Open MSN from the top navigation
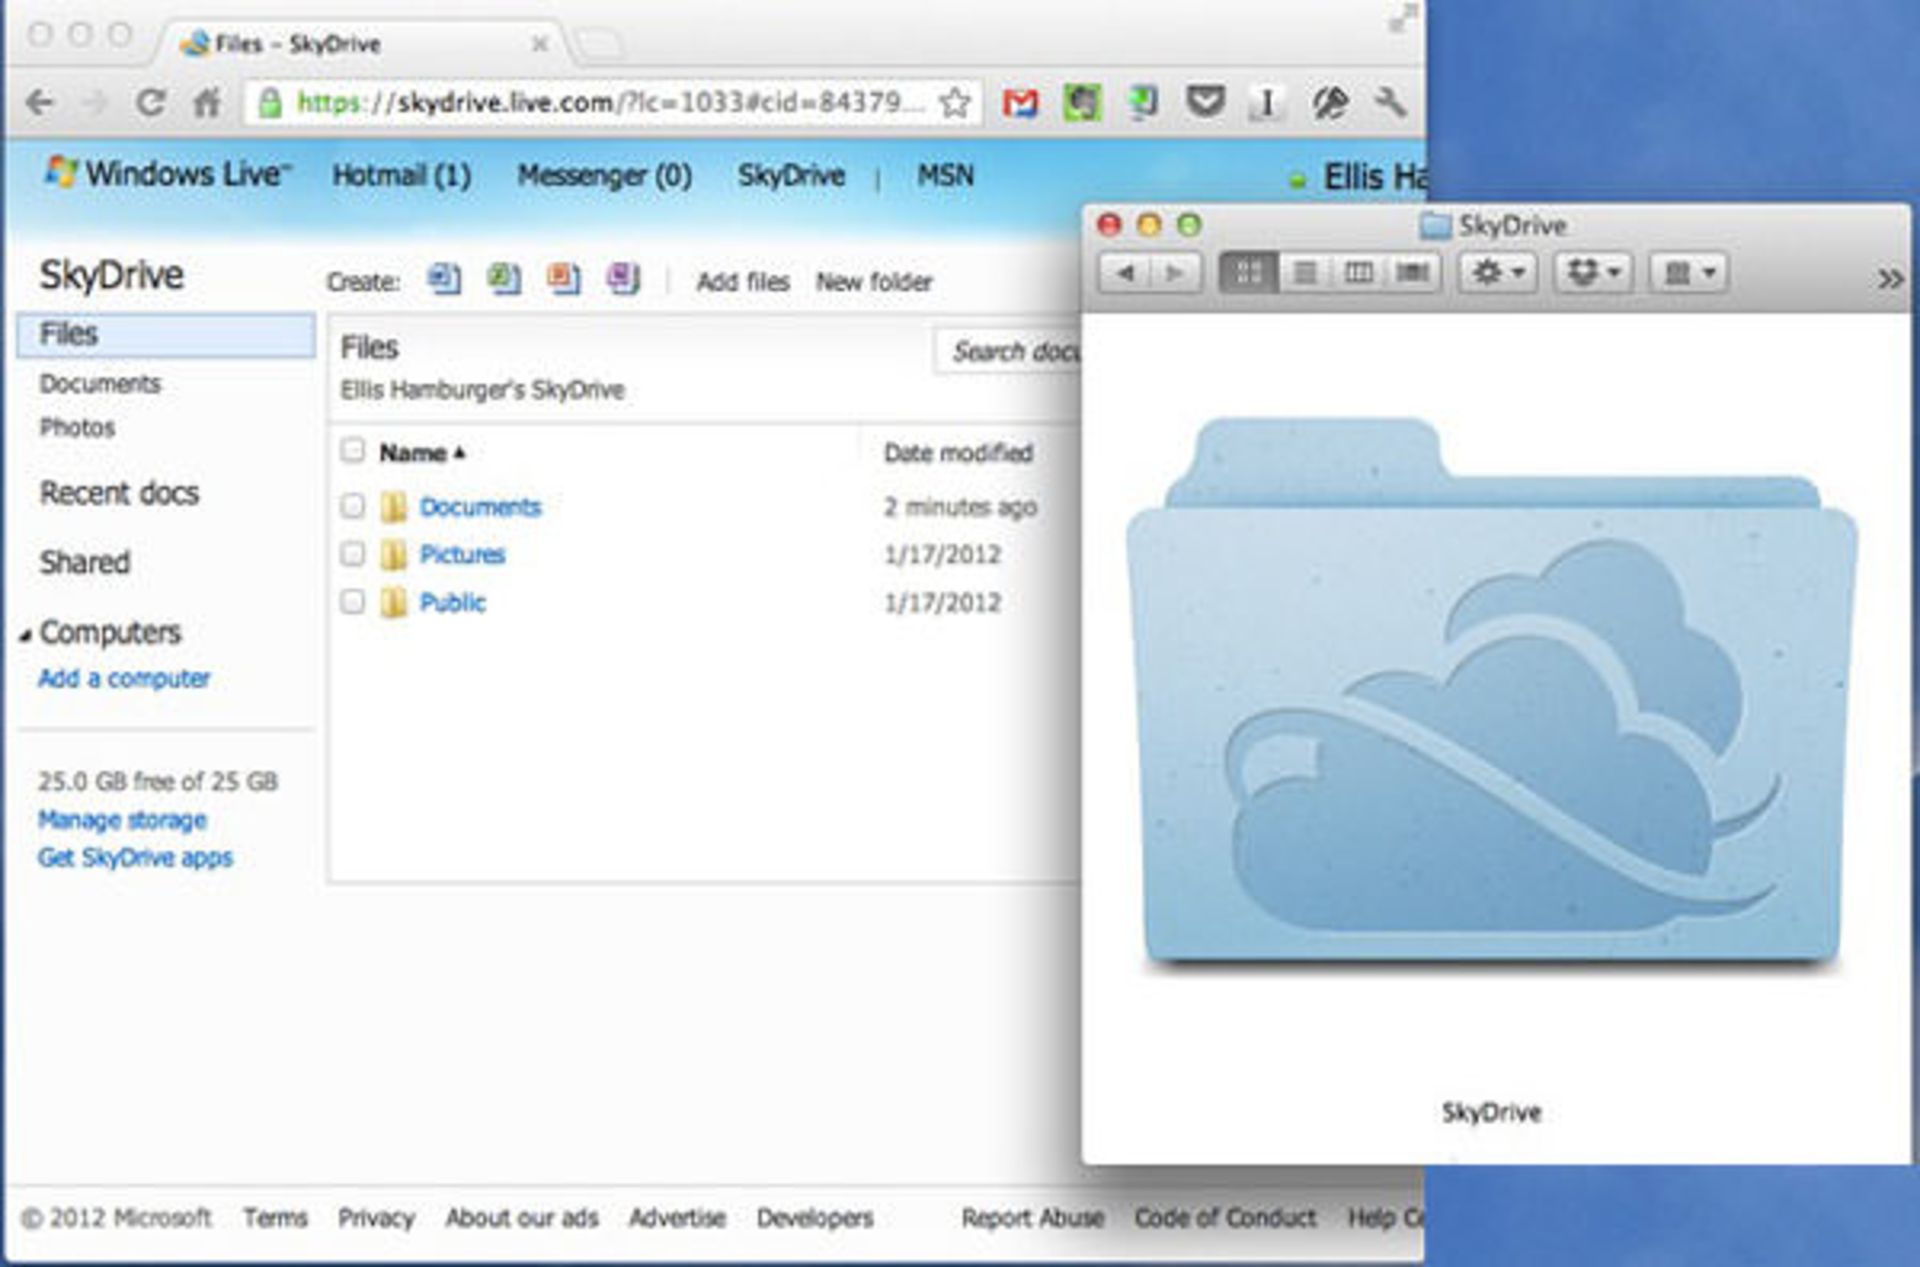1920x1267 pixels. (945, 176)
